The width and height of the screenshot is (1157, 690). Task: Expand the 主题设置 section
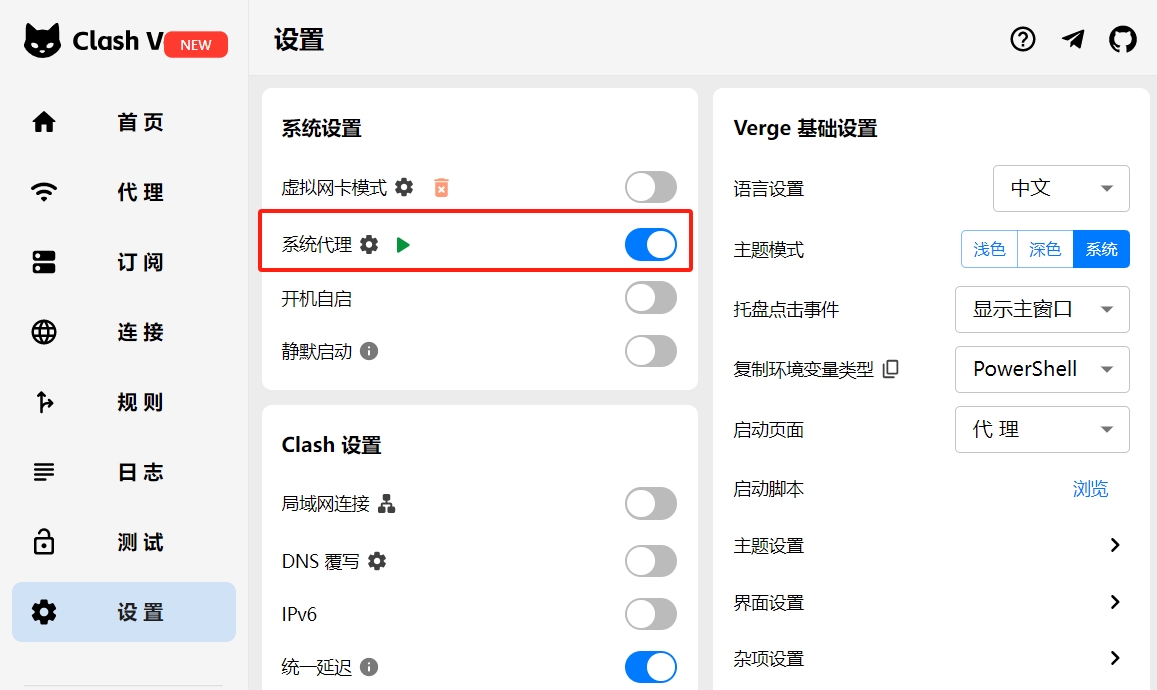[930, 545]
